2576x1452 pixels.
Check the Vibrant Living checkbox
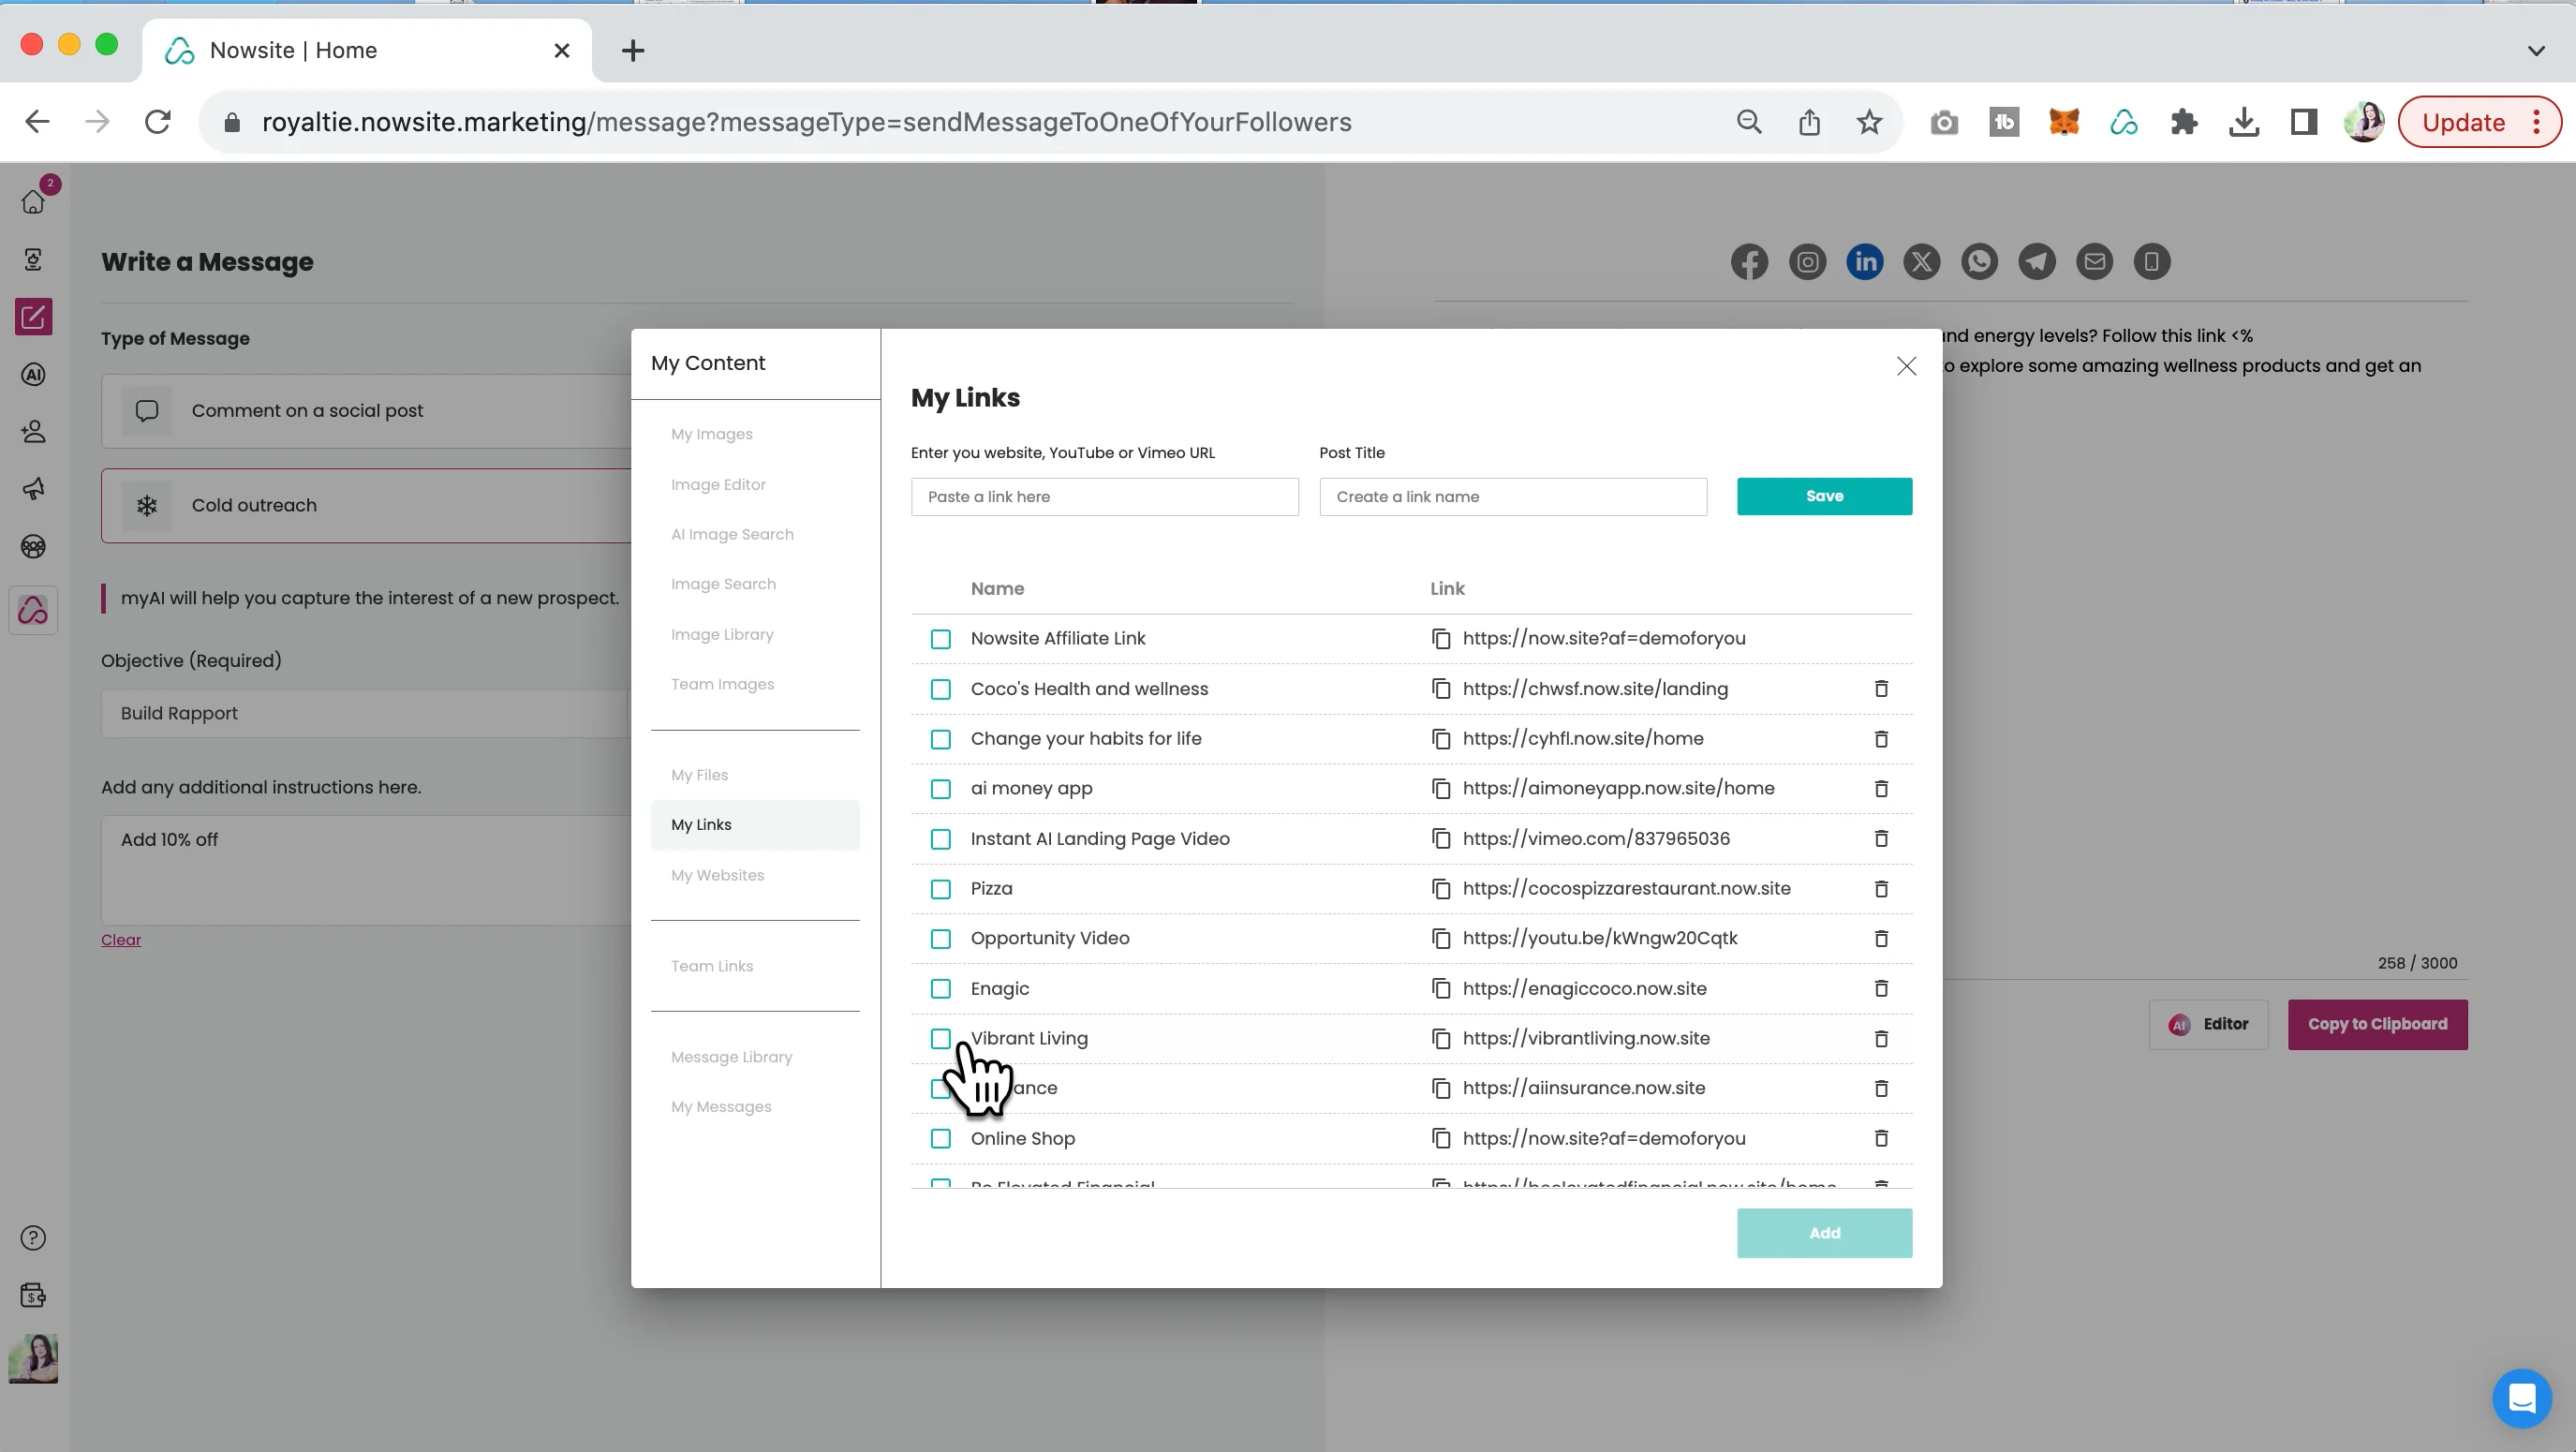coord(940,1038)
